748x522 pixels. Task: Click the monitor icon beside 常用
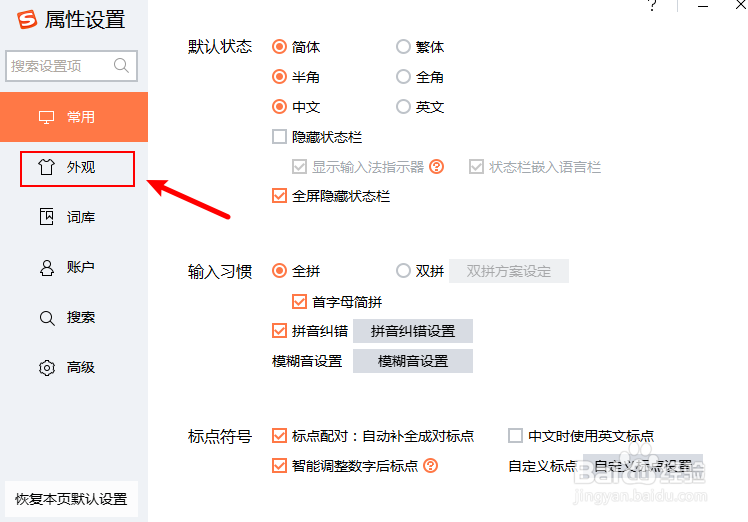pyautogui.click(x=46, y=117)
